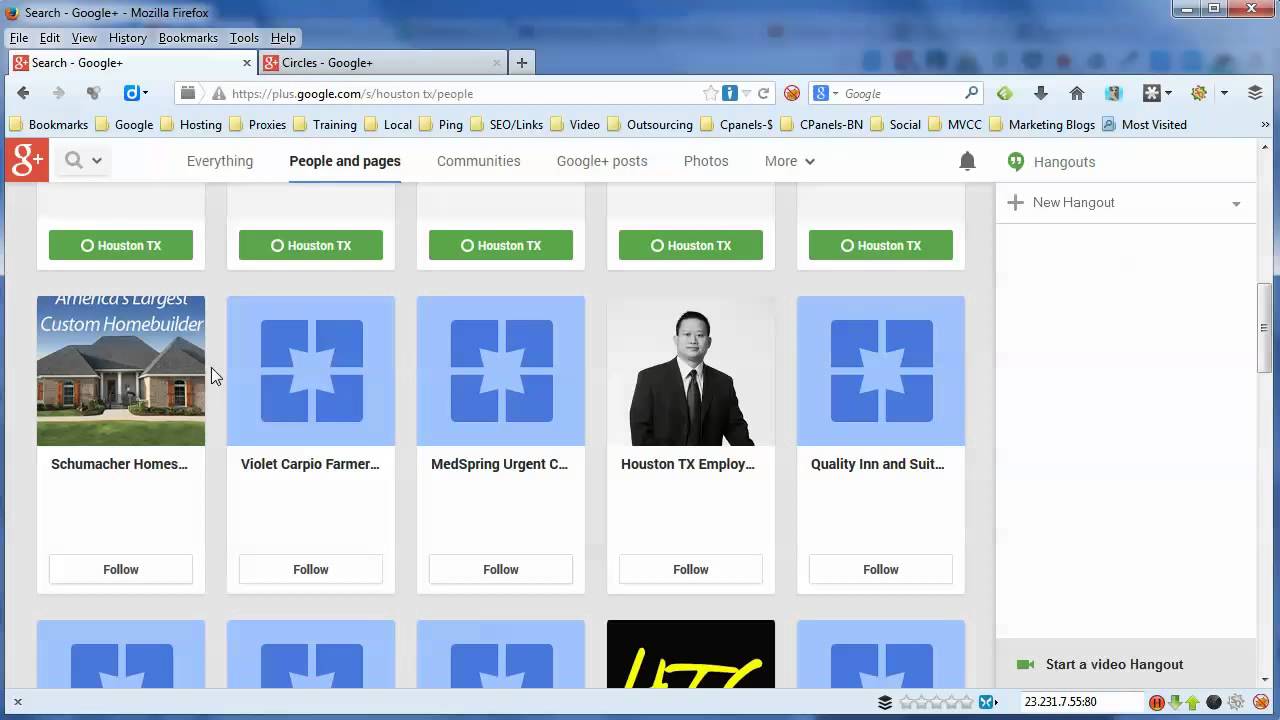Viewport: 1280px width, 720px height.
Task: Click the search magnifier in Google box
Action: click(x=971, y=93)
